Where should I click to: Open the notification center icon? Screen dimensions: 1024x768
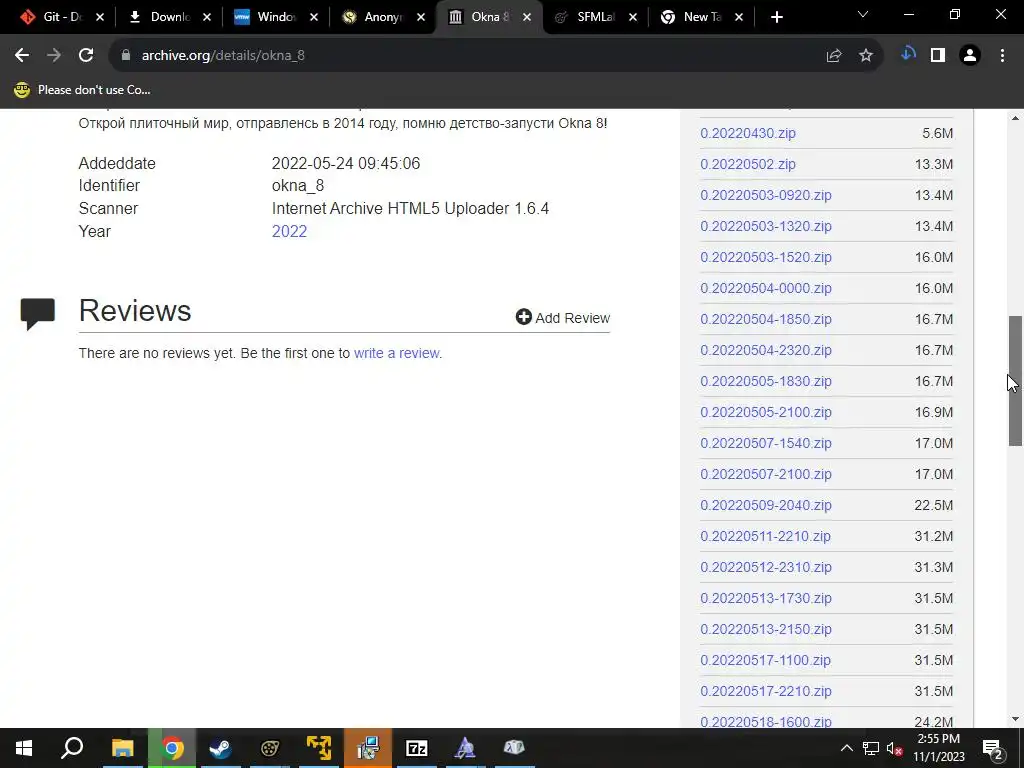tap(993, 749)
